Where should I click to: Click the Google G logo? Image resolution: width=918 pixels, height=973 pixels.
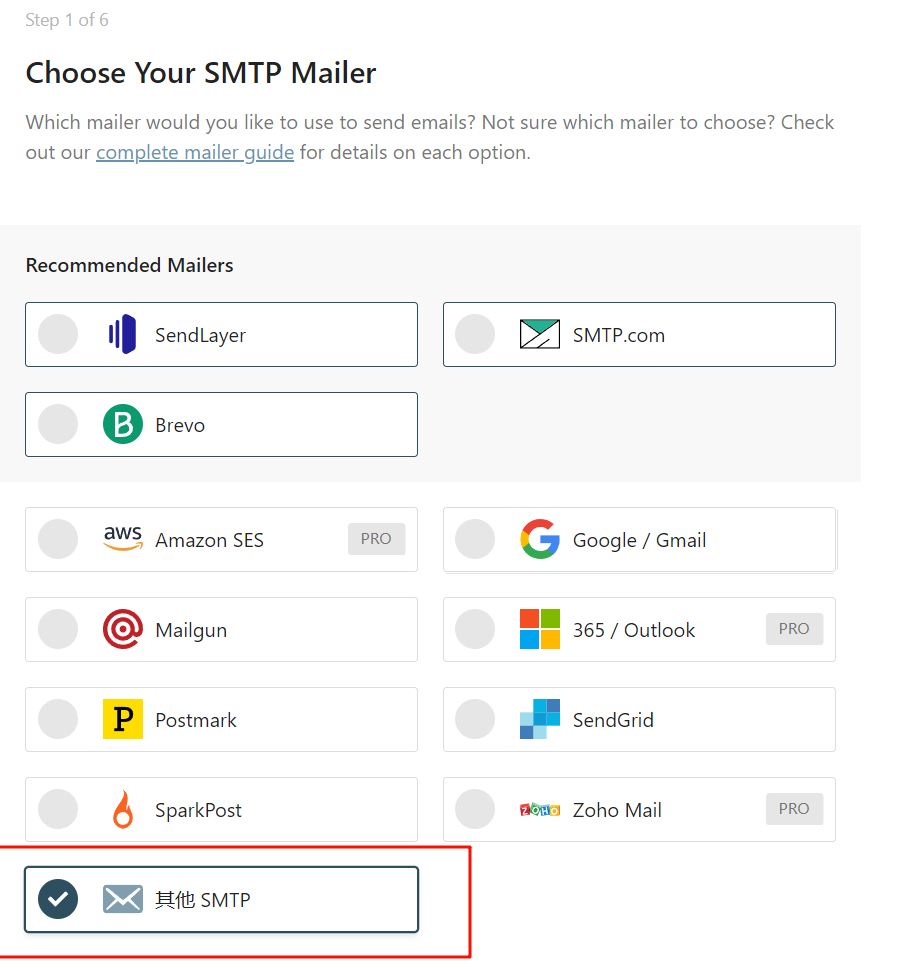[x=540, y=540]
